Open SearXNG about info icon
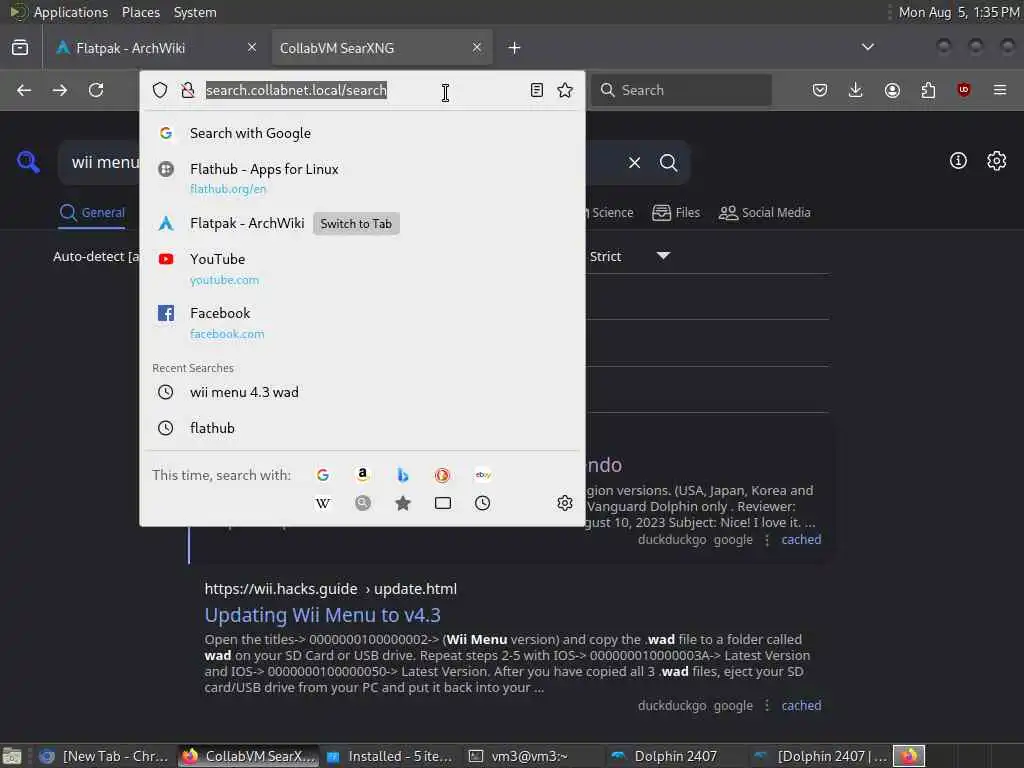This screenshot has width=1024, height=768. [x=958, y=161]
